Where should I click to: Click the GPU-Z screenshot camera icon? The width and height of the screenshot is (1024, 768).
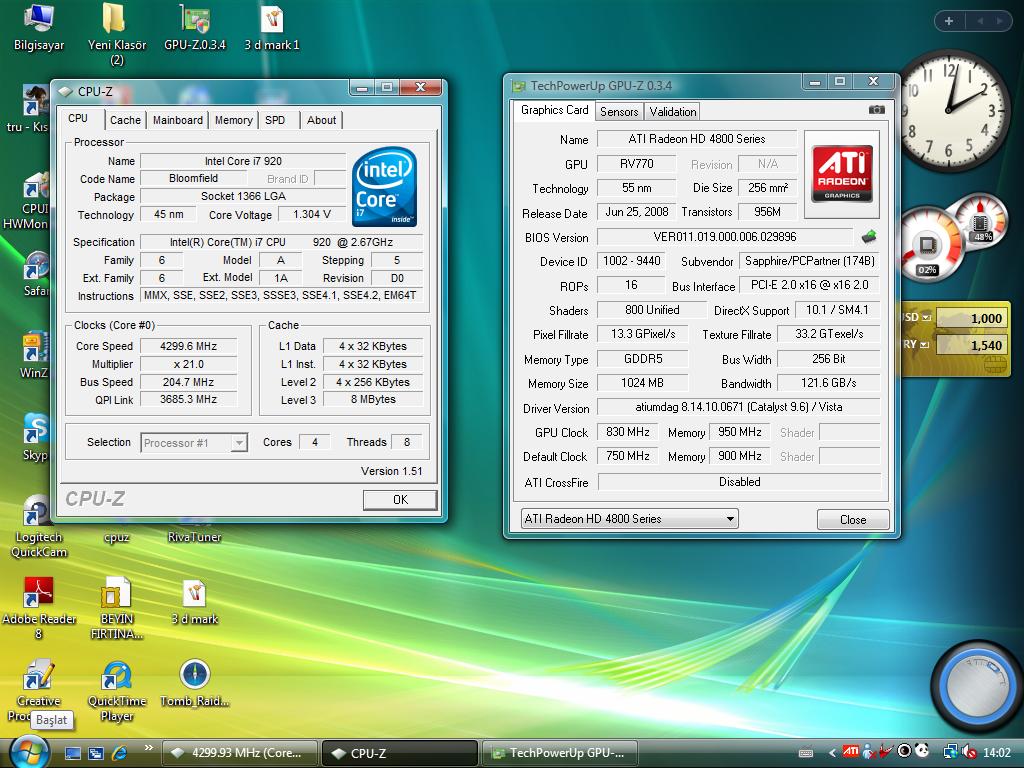pos(876,110)
